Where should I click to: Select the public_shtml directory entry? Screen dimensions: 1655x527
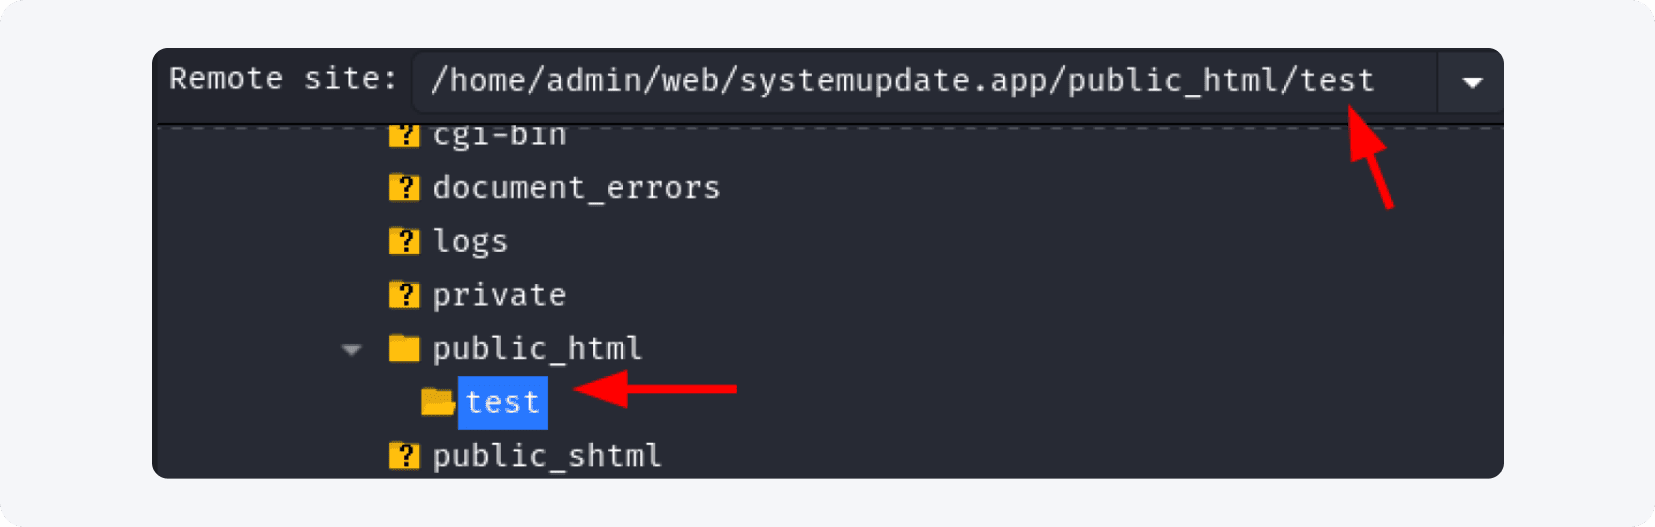pos(547,456)
